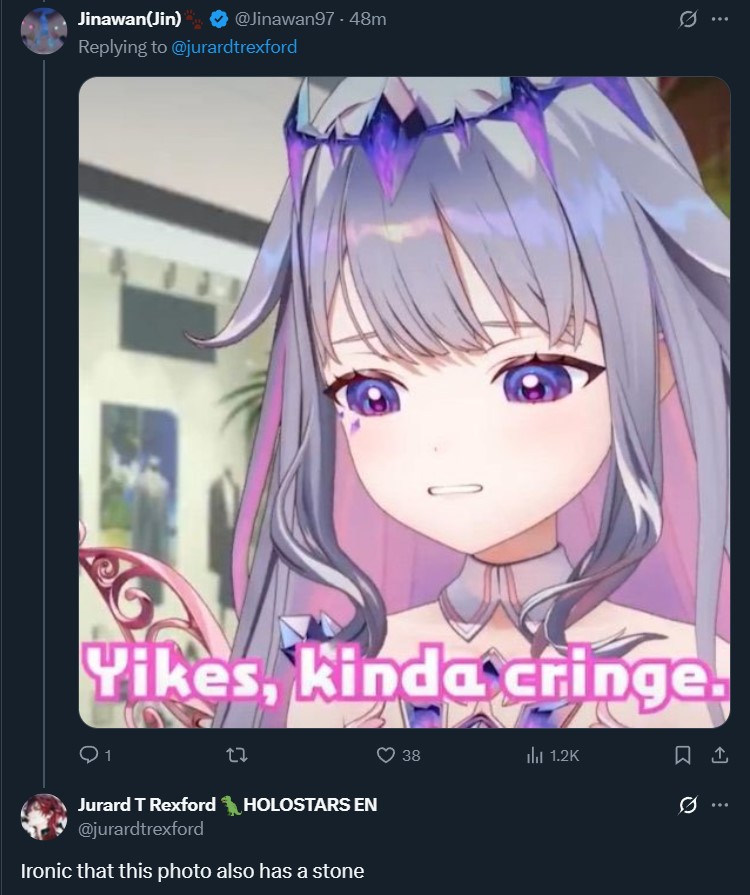Click Jurard T Rexford HOLOSTARS EN name

coord(227,804)
